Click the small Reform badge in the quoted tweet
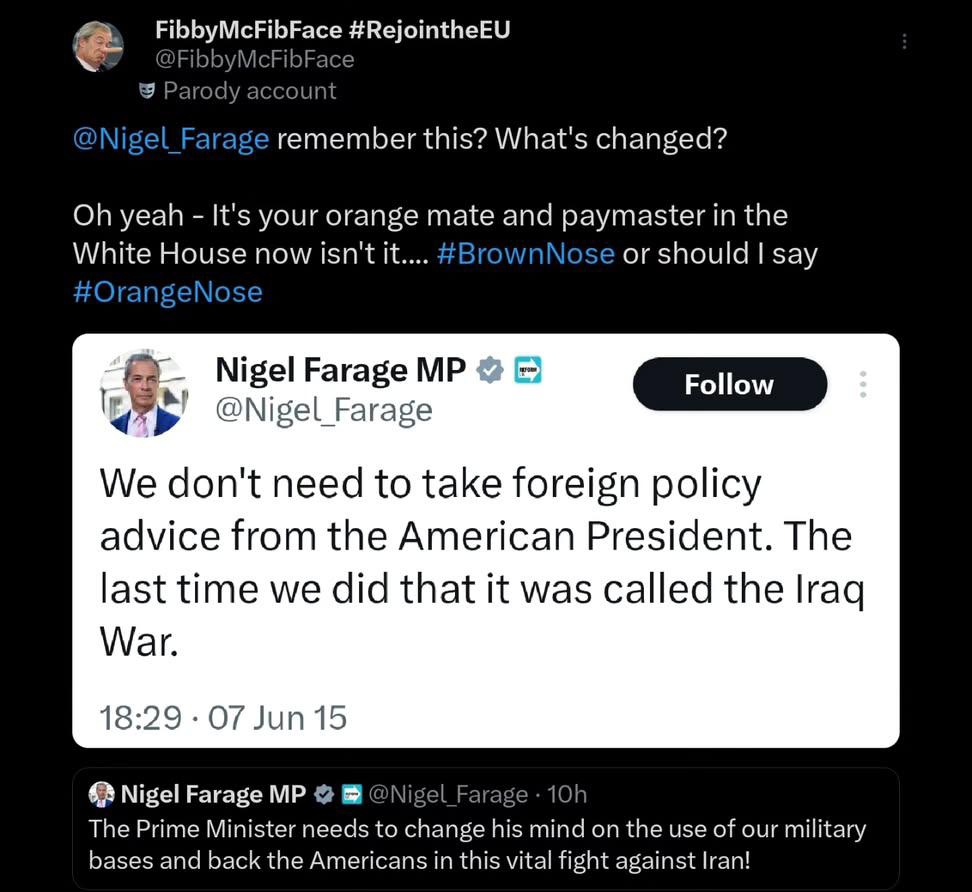Screen dimensions: 972x892 point(351,795)
